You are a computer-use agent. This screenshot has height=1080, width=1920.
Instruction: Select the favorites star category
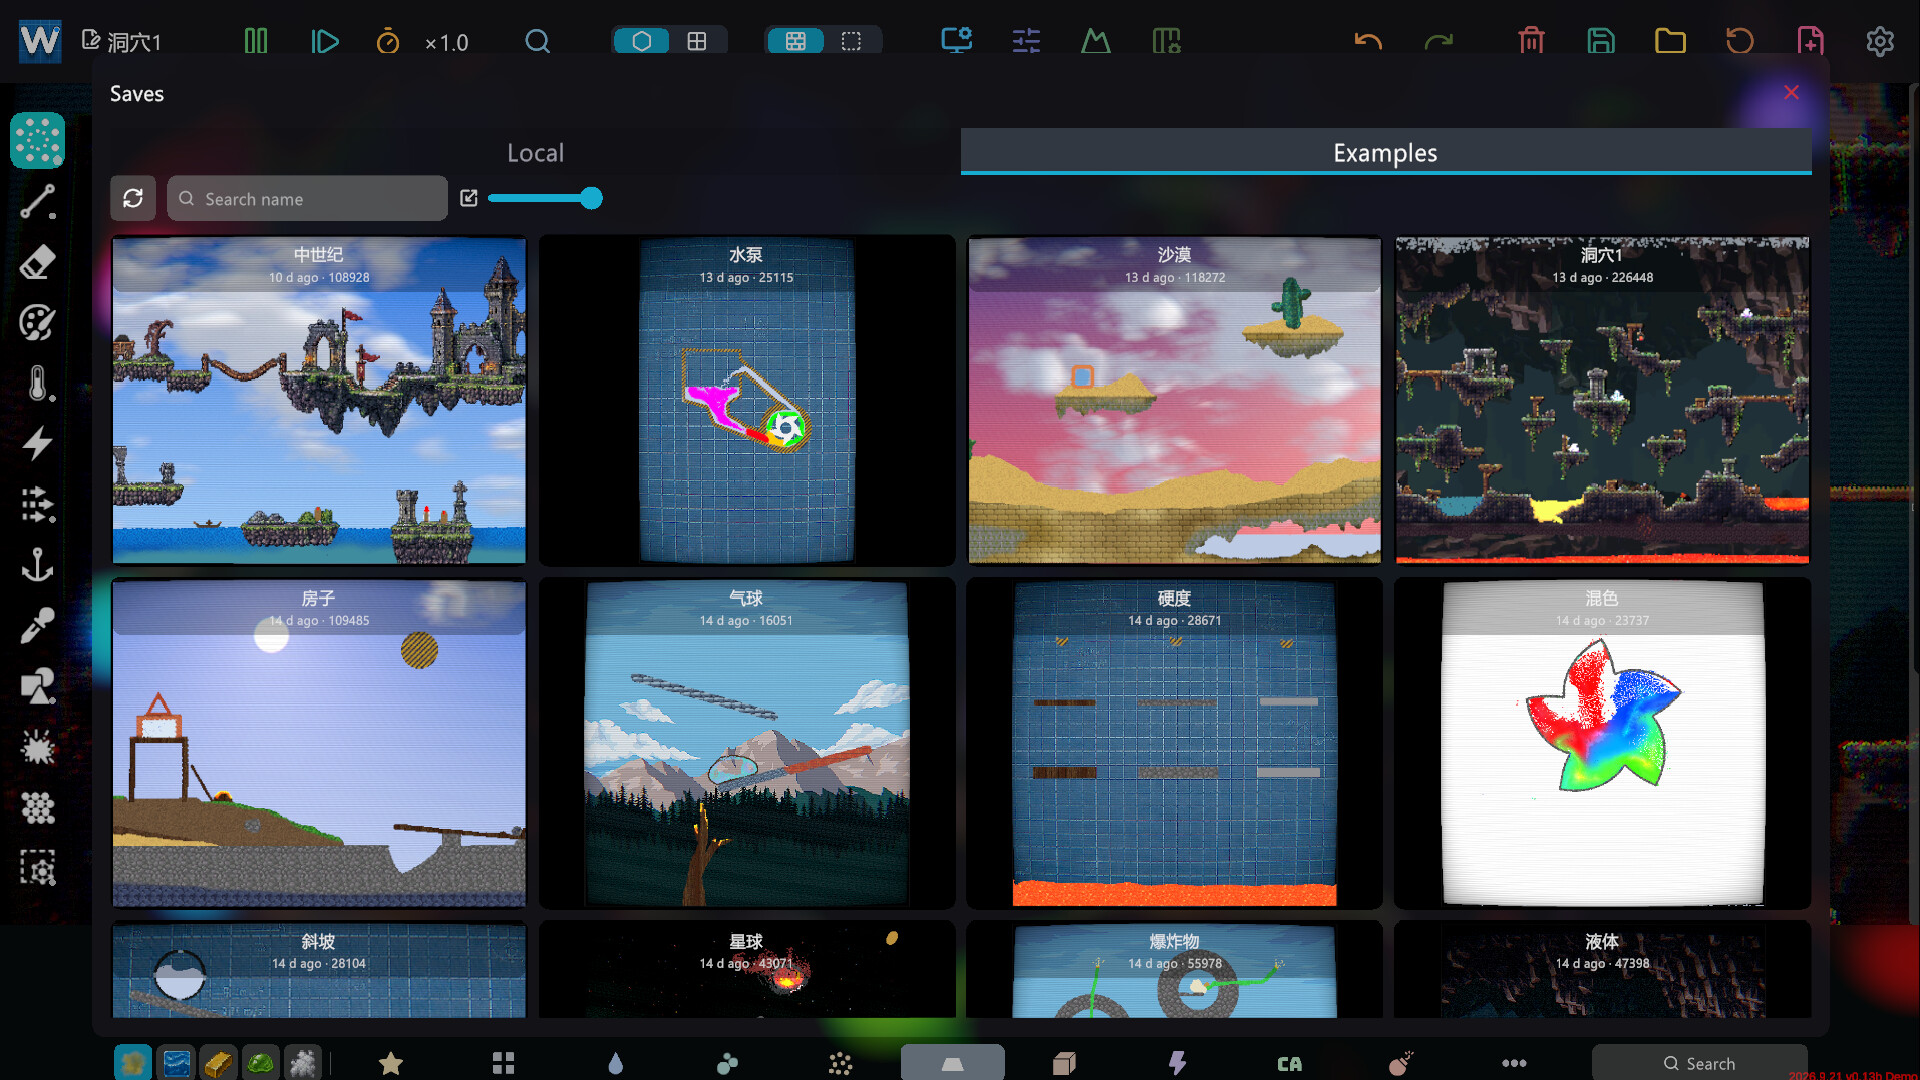coord(391,1063)
